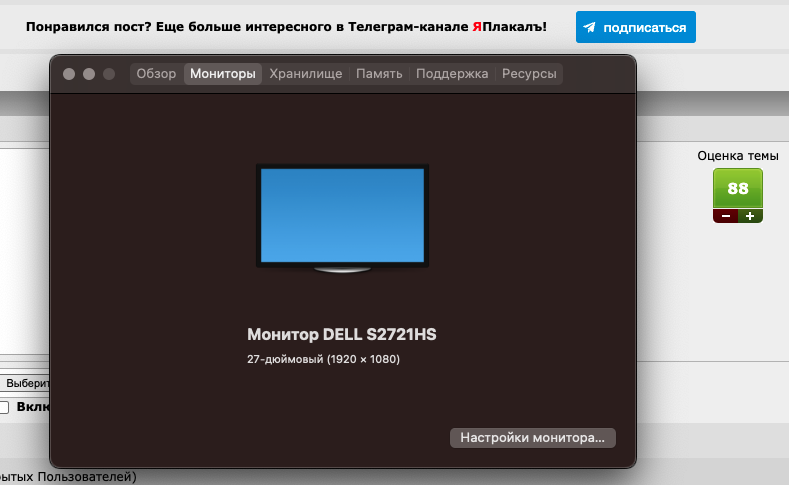789x485 pixels.
Task: Click the green 88 rating score
Action: tap(738, 189)
